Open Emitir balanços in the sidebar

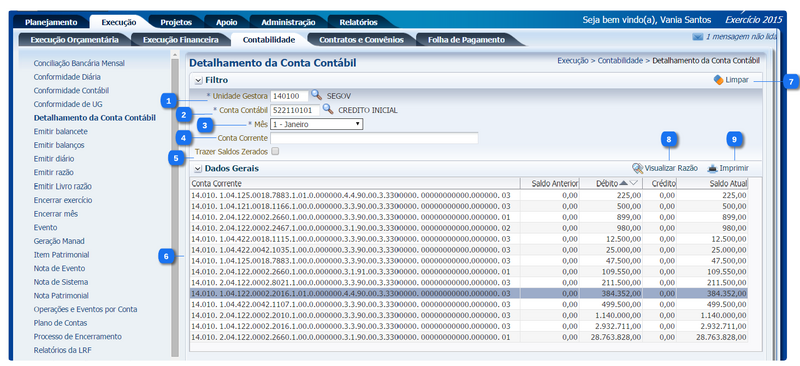tap(59, 145)
